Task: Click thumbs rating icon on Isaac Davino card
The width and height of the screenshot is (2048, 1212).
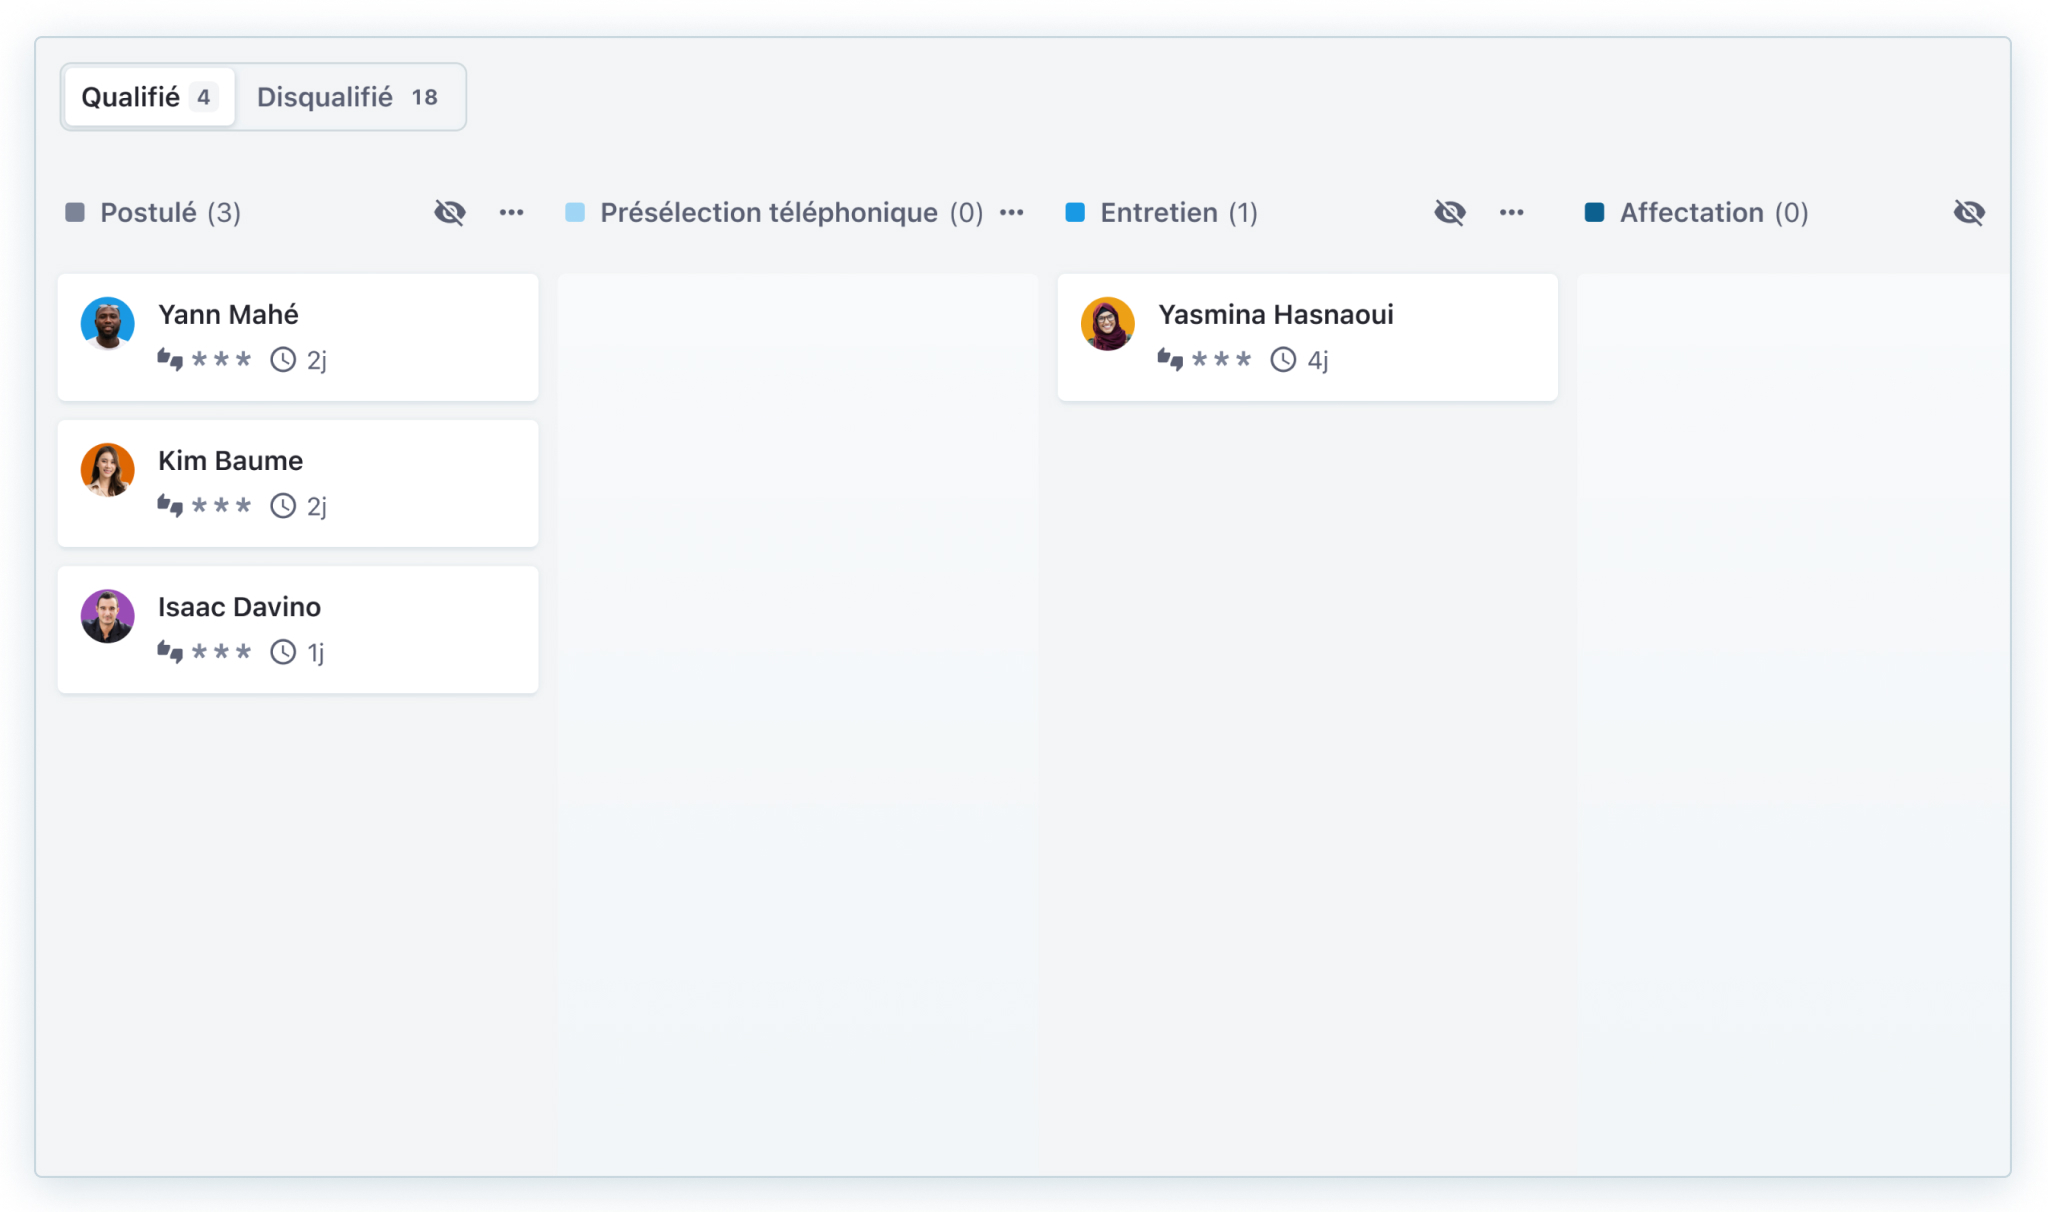Action: [x=170, y=652]
